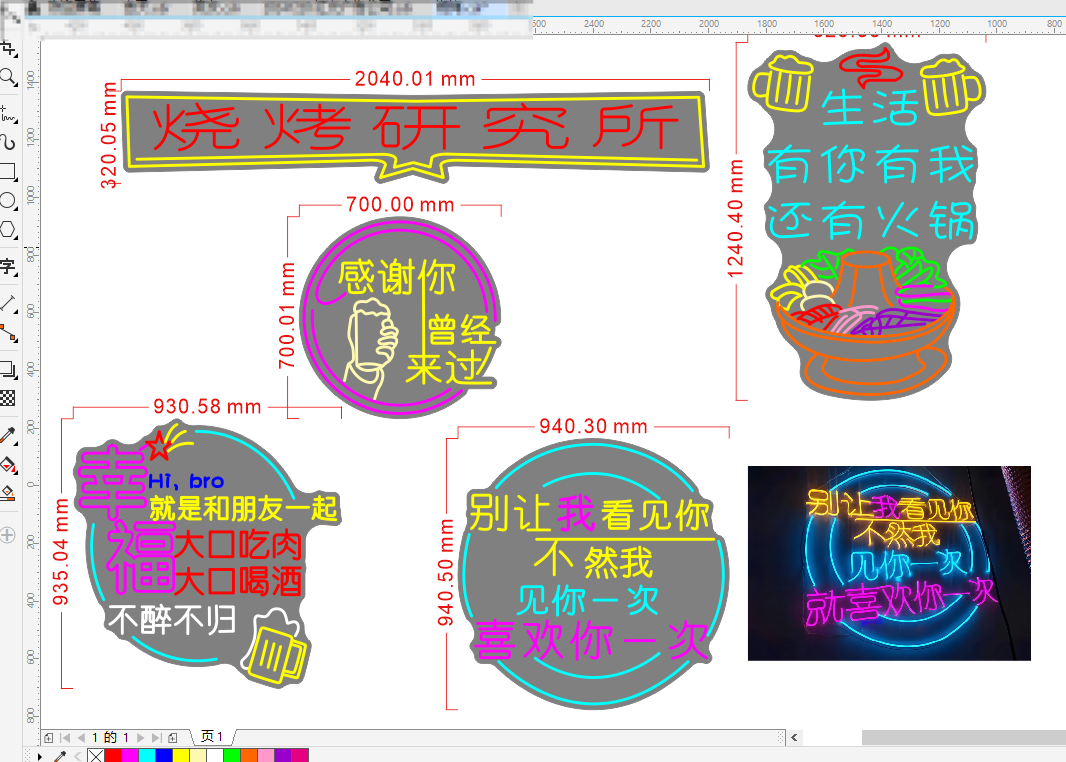Choose the Drop Shadow tool
Viewport: 1066px width, 762px height.
click(8, 369)
